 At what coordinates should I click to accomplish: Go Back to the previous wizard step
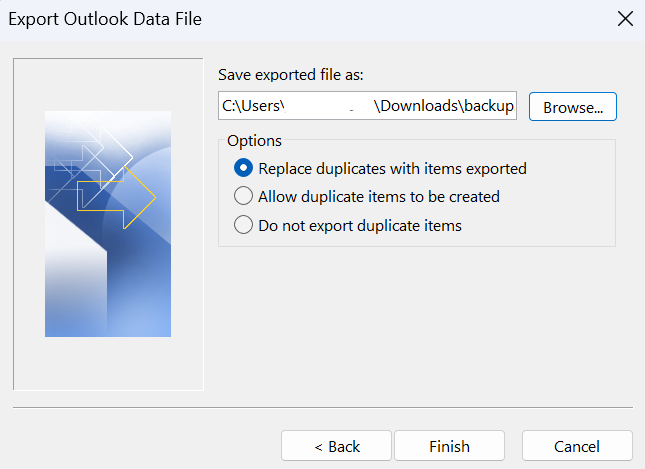tap(337, 446)
